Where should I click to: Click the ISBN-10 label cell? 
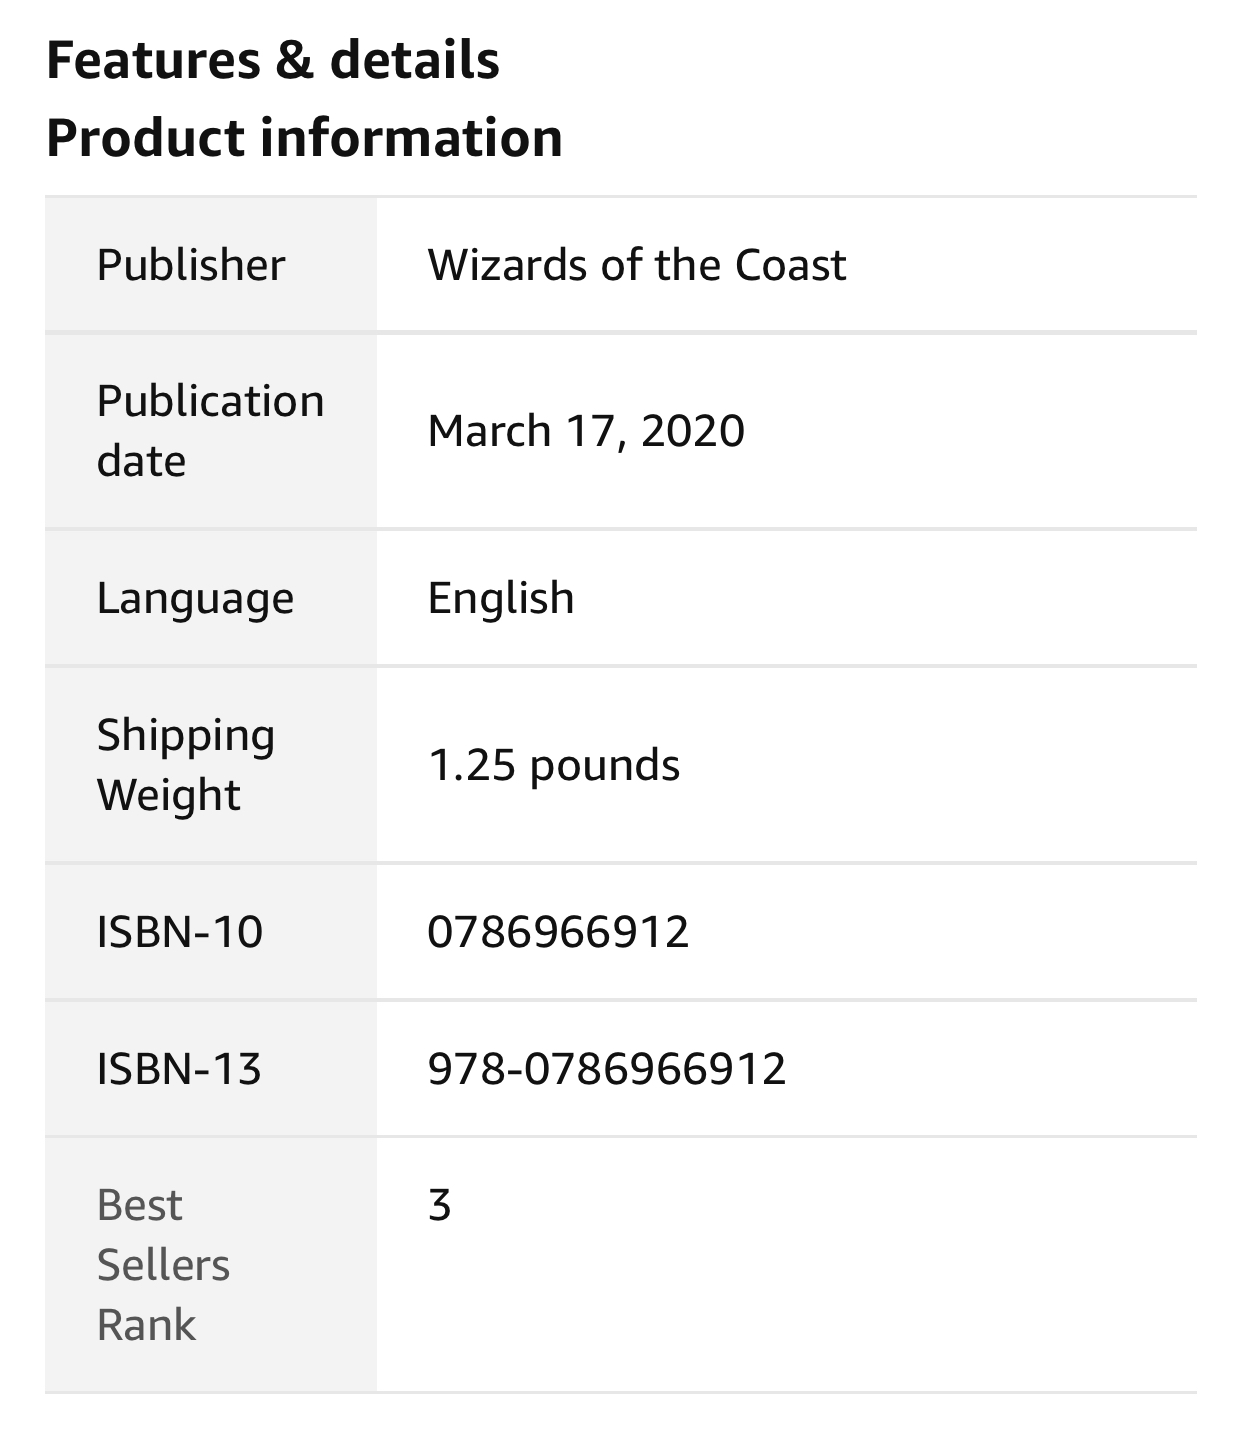click(x=211, y=932)
